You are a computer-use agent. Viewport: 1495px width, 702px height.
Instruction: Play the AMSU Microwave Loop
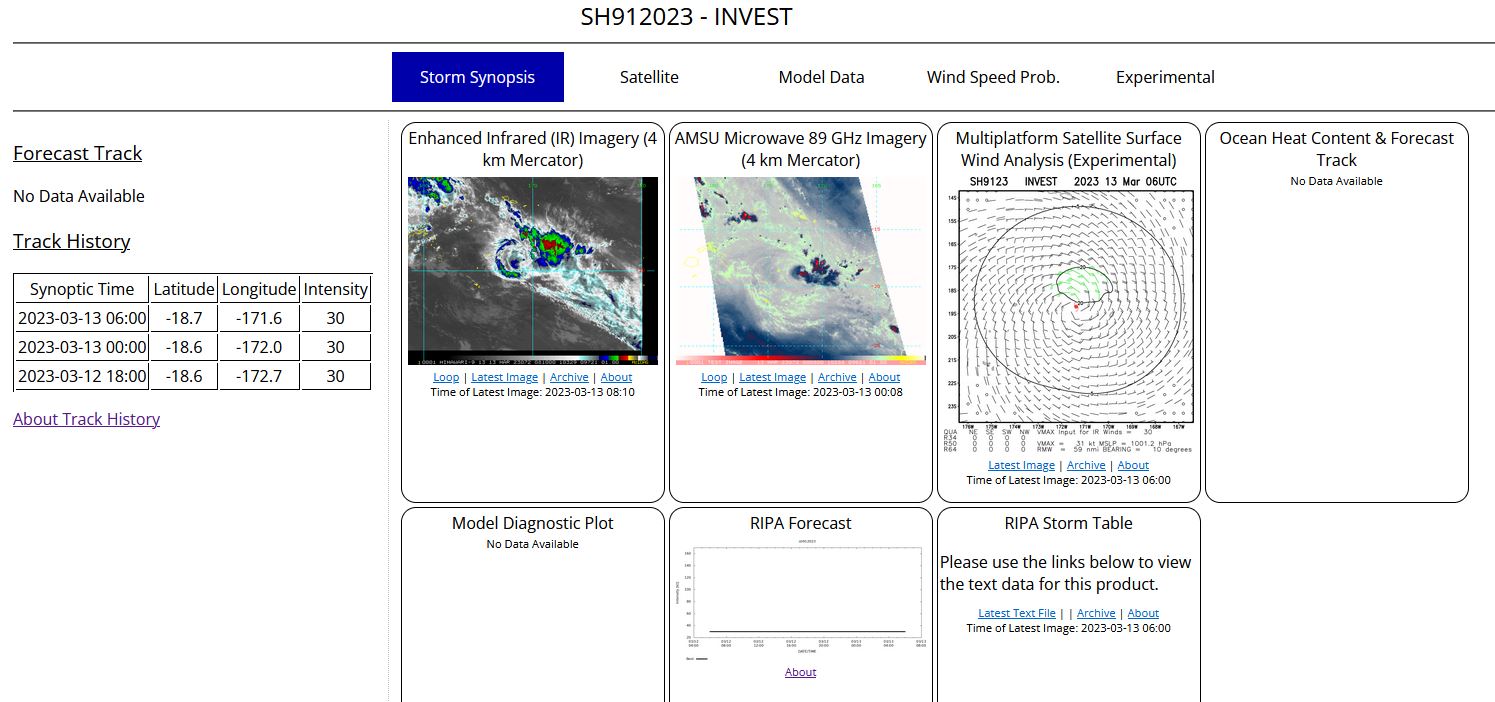tap(714, 377)
